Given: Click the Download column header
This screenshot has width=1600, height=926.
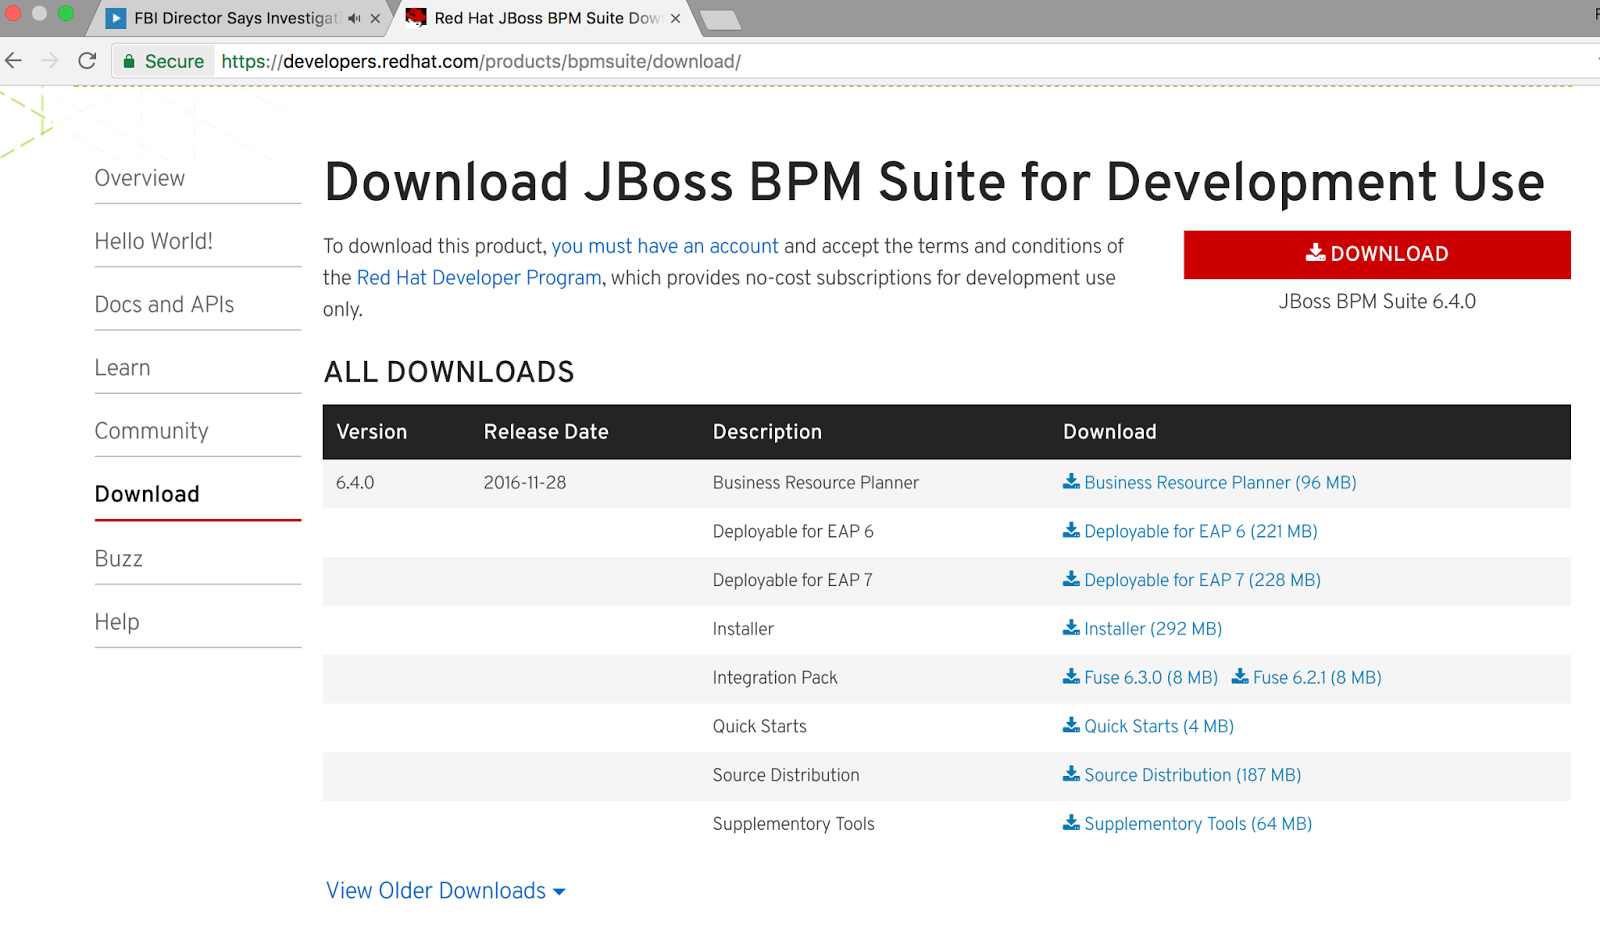Looking at the screenshot, I should pos(1110,432).
